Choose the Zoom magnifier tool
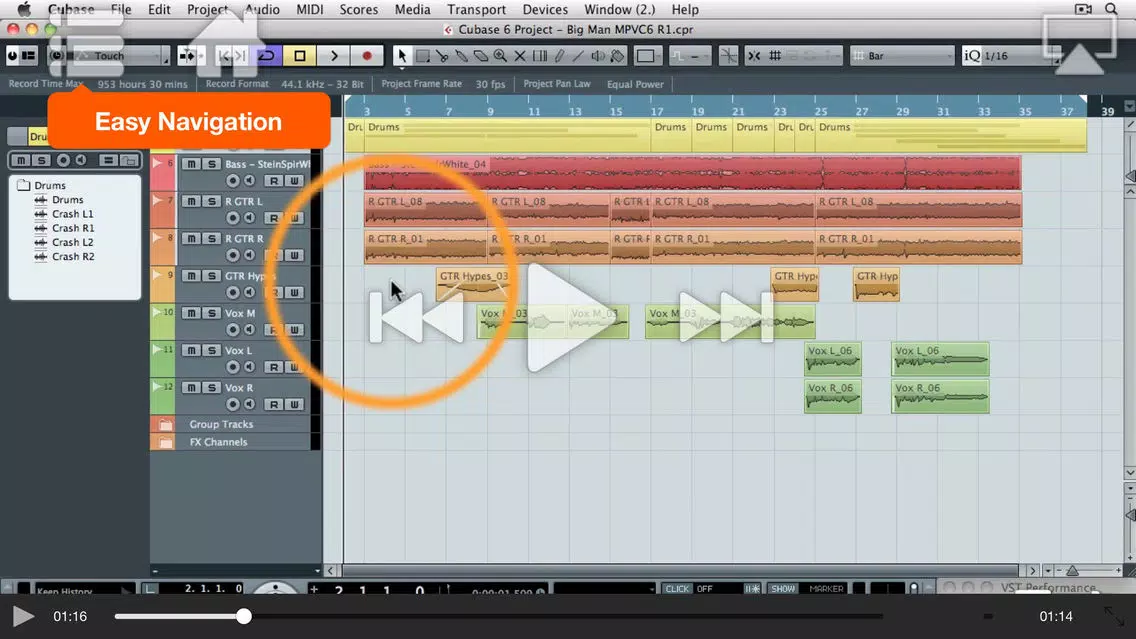The image size is (1136, 639). pos(500,56)
